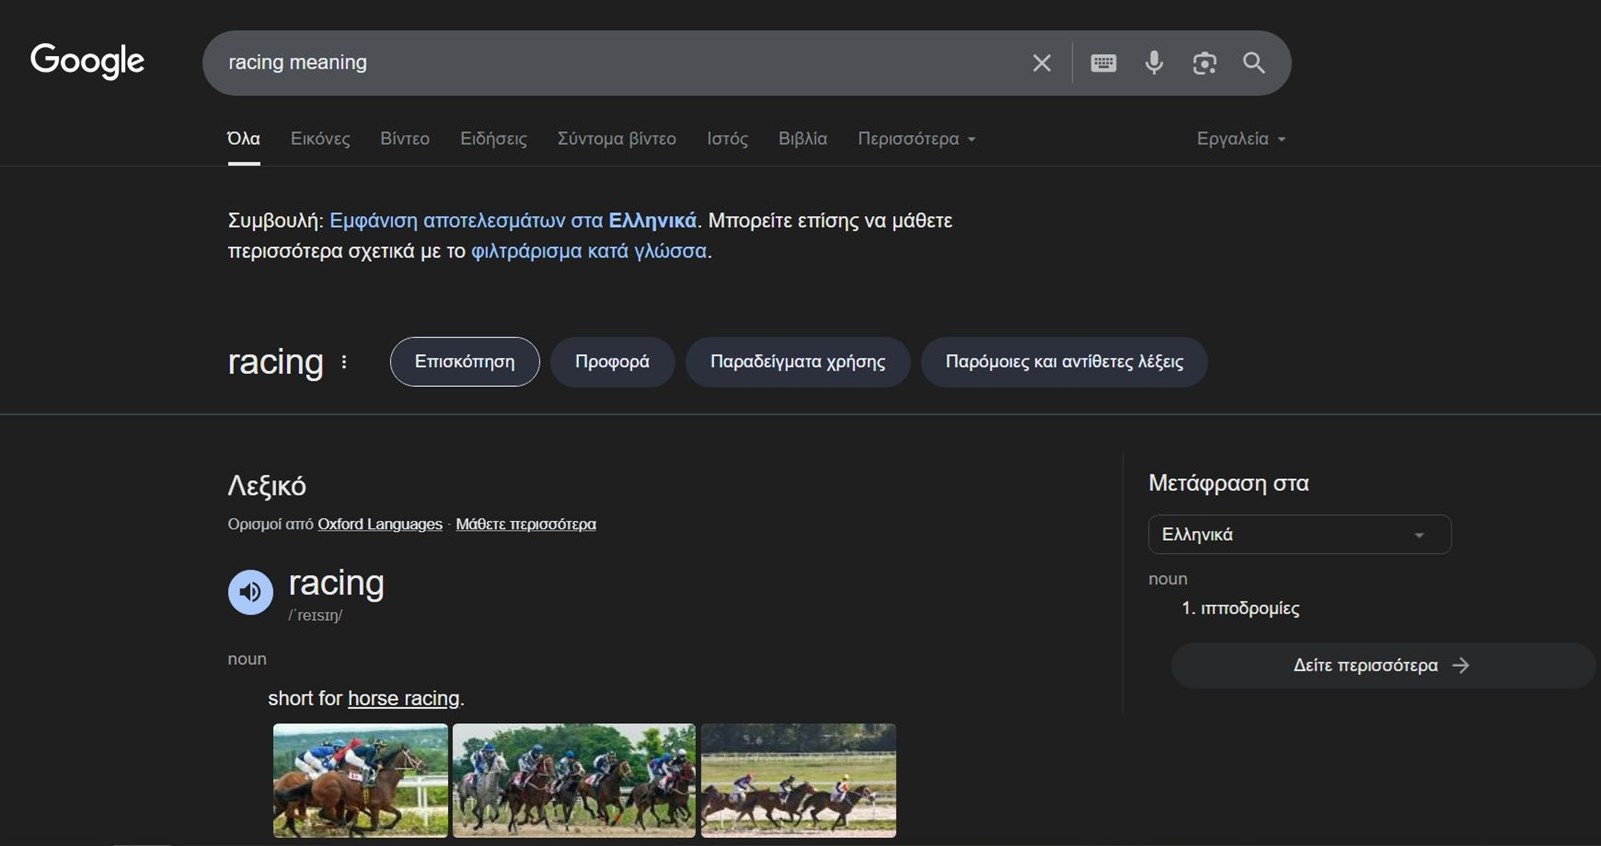Open the middle horse racing thumbnail
The image size is (1601, 846).
pos(574,780)
